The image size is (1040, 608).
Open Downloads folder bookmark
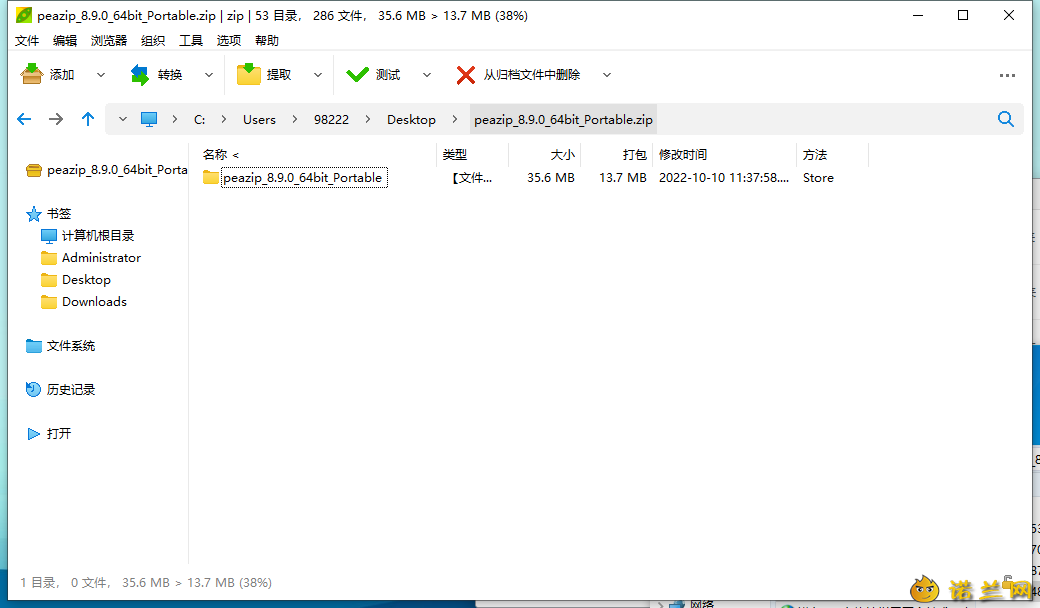coord(84,302)
